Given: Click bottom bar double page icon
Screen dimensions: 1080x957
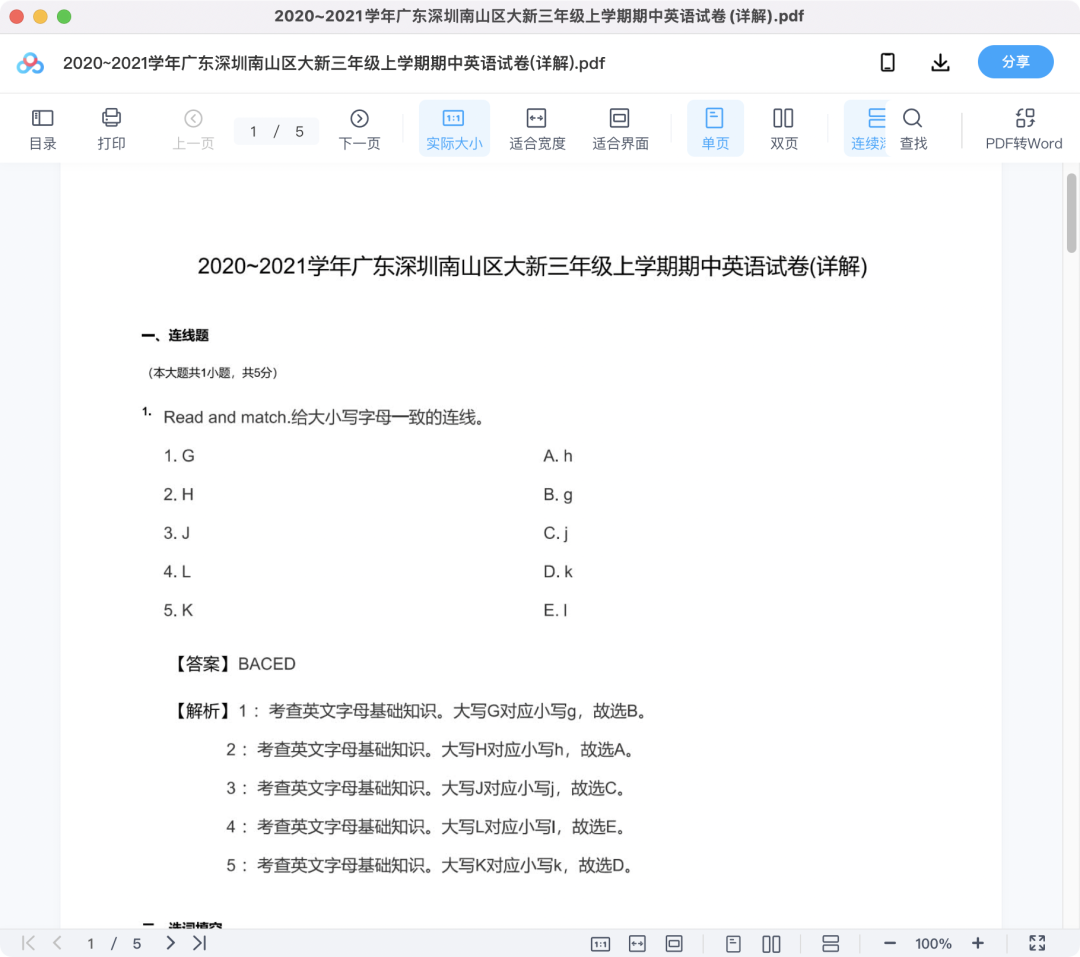Looking at the screenshot, I should click(771, 944).
